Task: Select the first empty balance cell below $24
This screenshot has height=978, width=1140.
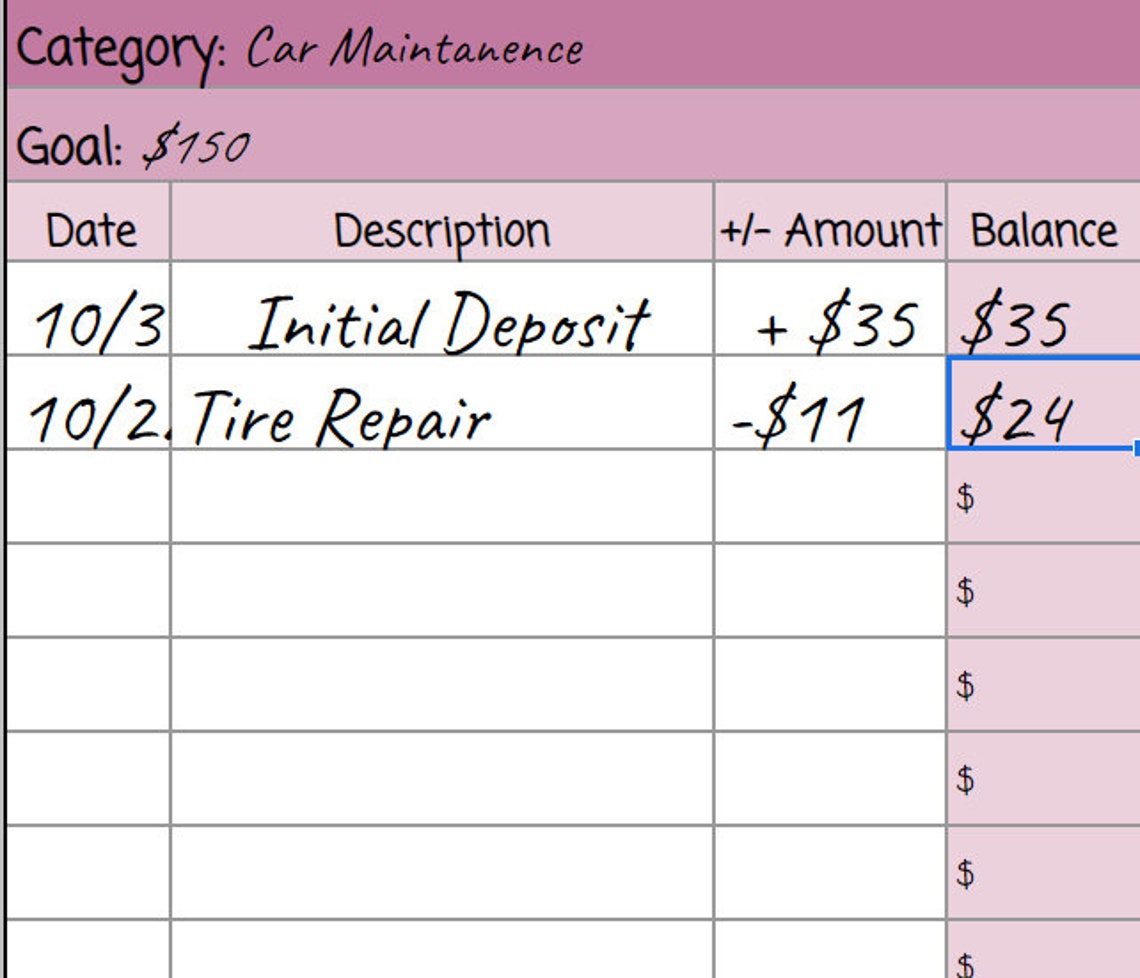Action: coord(1044,496)
